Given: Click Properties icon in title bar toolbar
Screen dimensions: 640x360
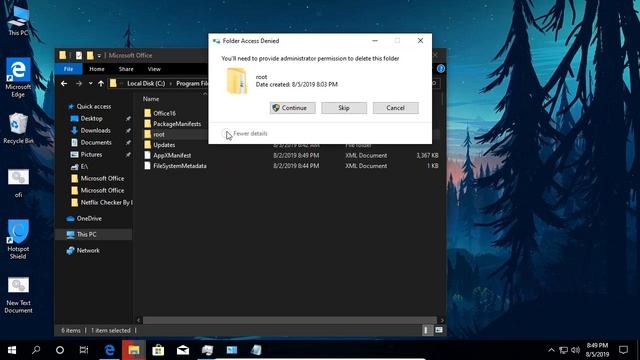Looking at the screenshot, I should (79, 56).
